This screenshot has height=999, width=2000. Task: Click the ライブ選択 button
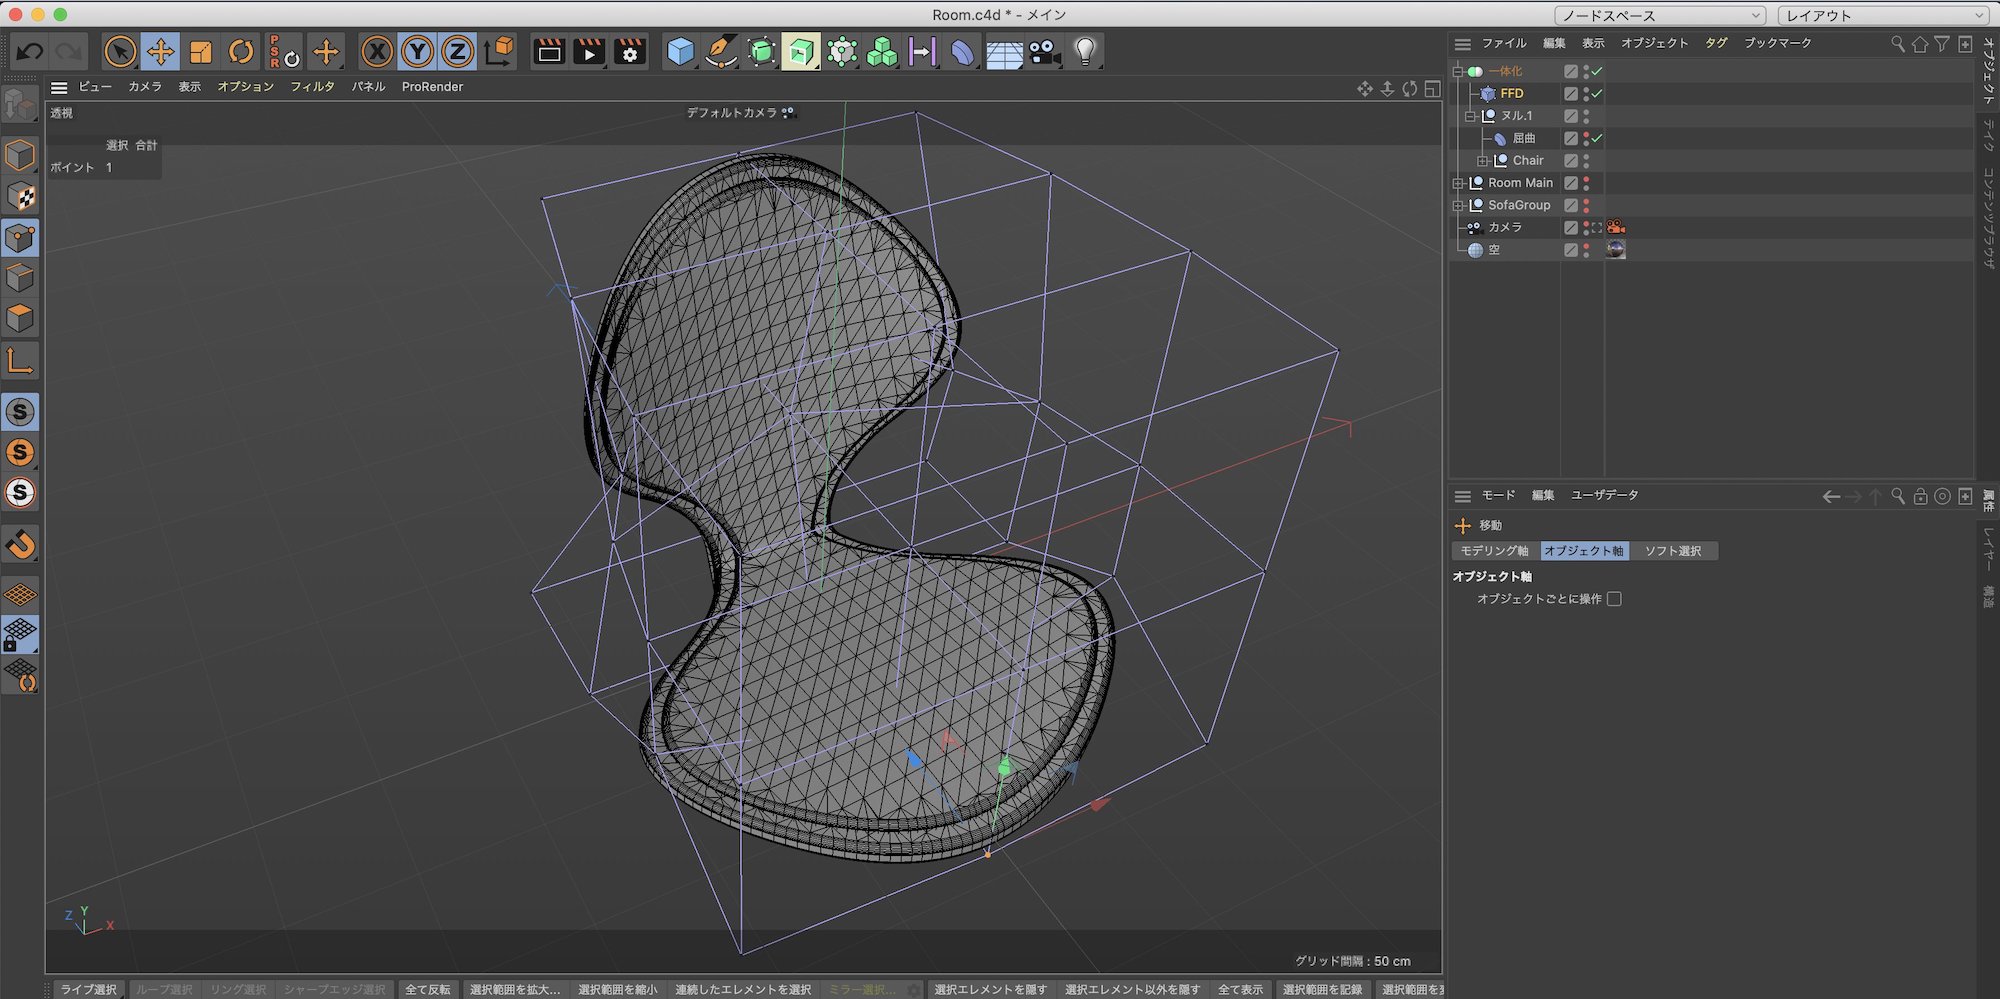(x=88, y=989)
